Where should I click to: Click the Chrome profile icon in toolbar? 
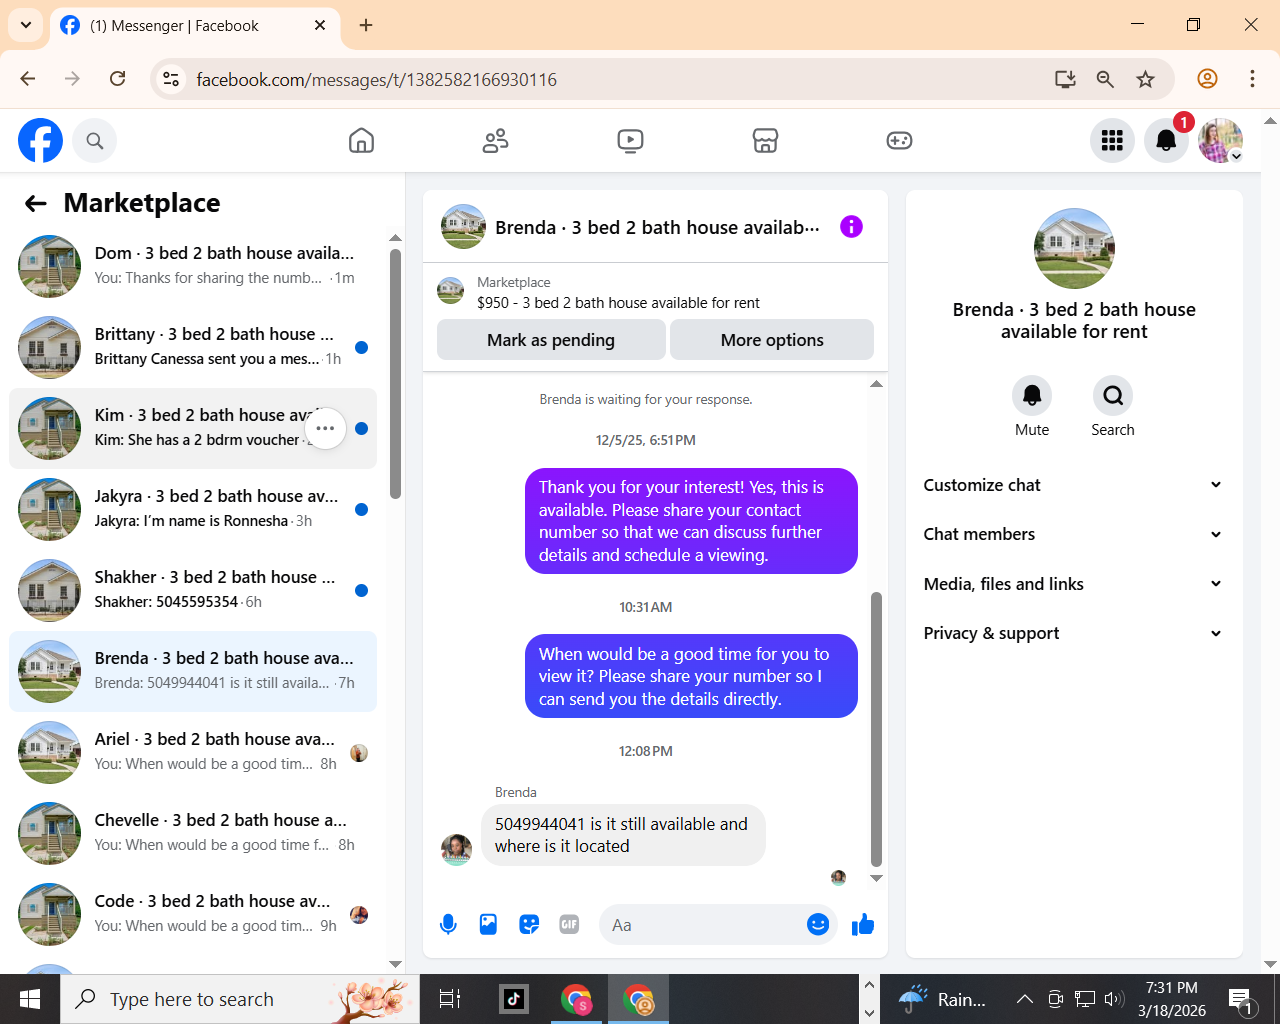[1207, 79]
